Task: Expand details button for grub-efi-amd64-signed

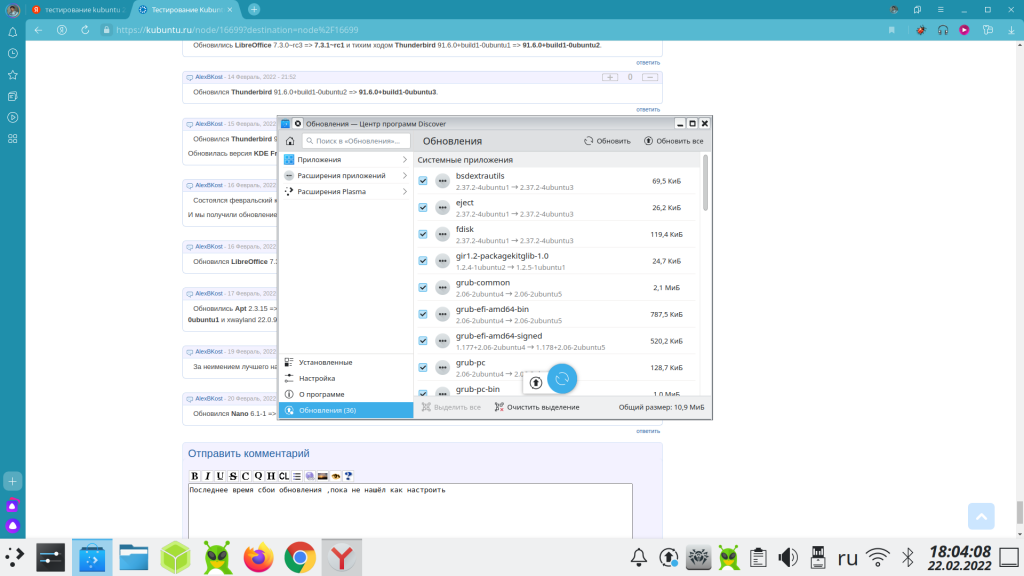Action: pos(443,341)
